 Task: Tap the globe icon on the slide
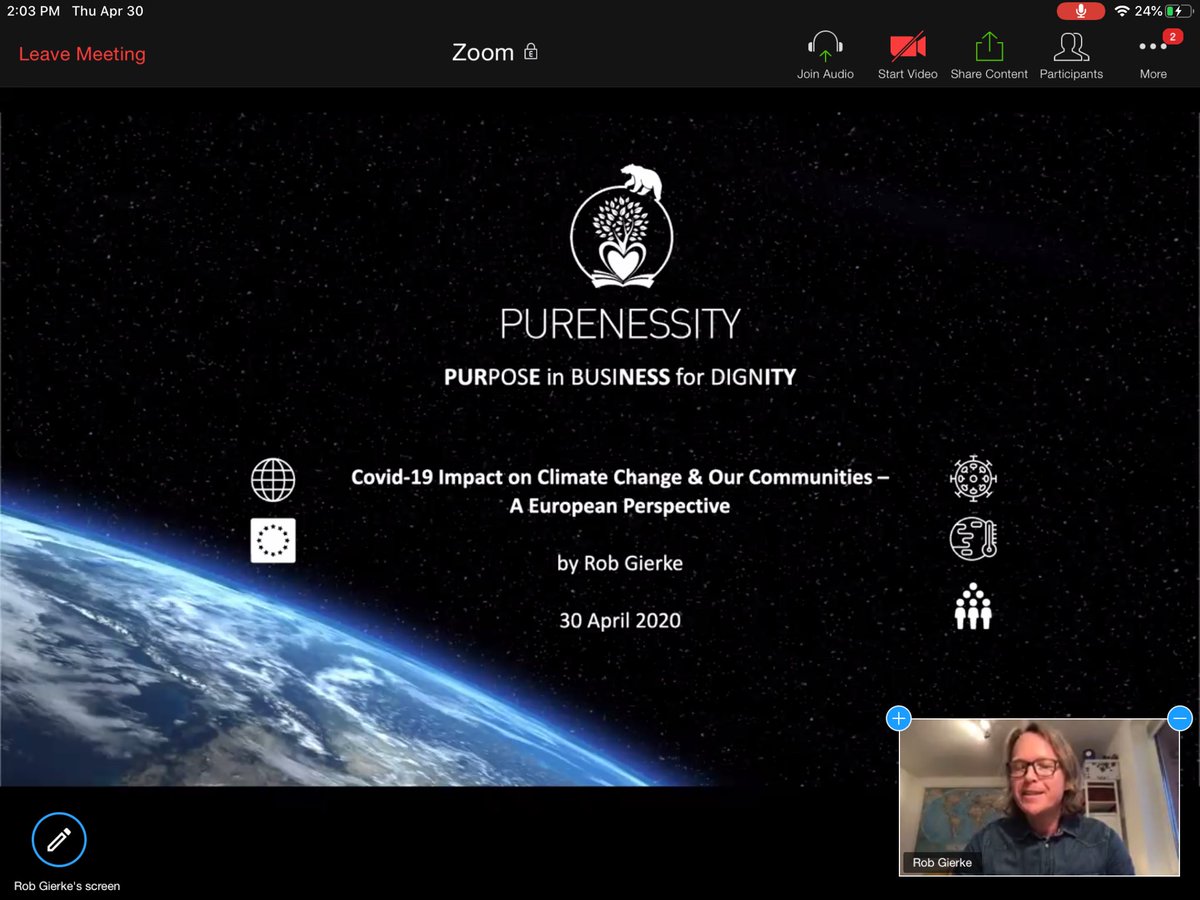pyautogui.click(x=273, y=480)
